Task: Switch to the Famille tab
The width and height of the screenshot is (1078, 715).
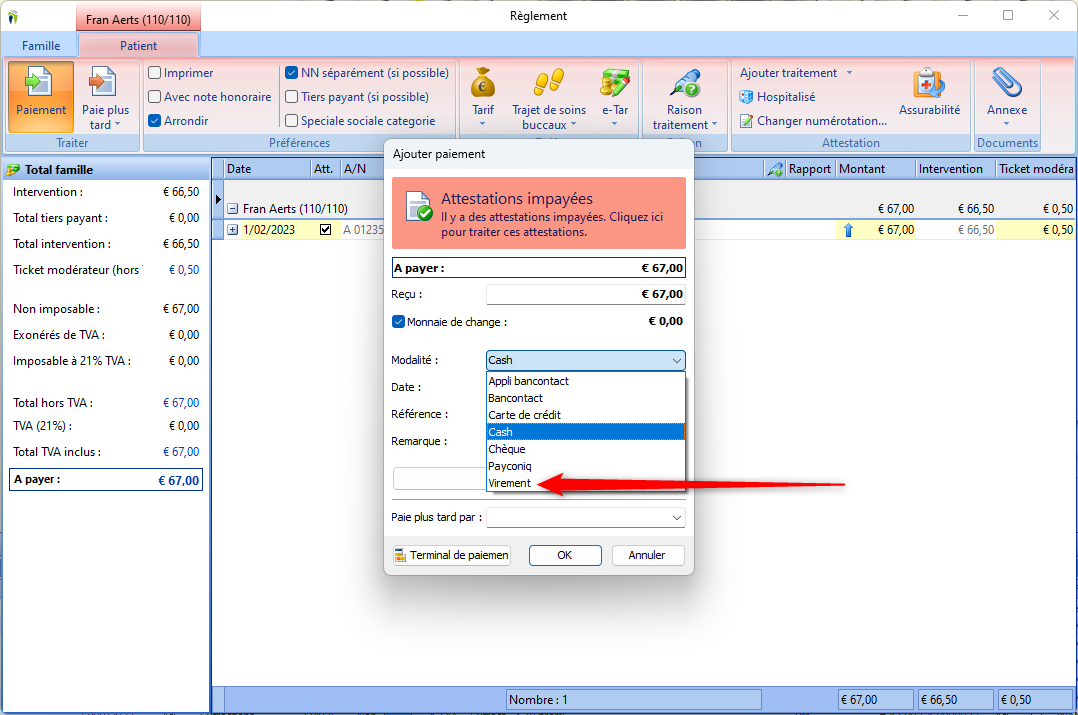Action: 41,46
